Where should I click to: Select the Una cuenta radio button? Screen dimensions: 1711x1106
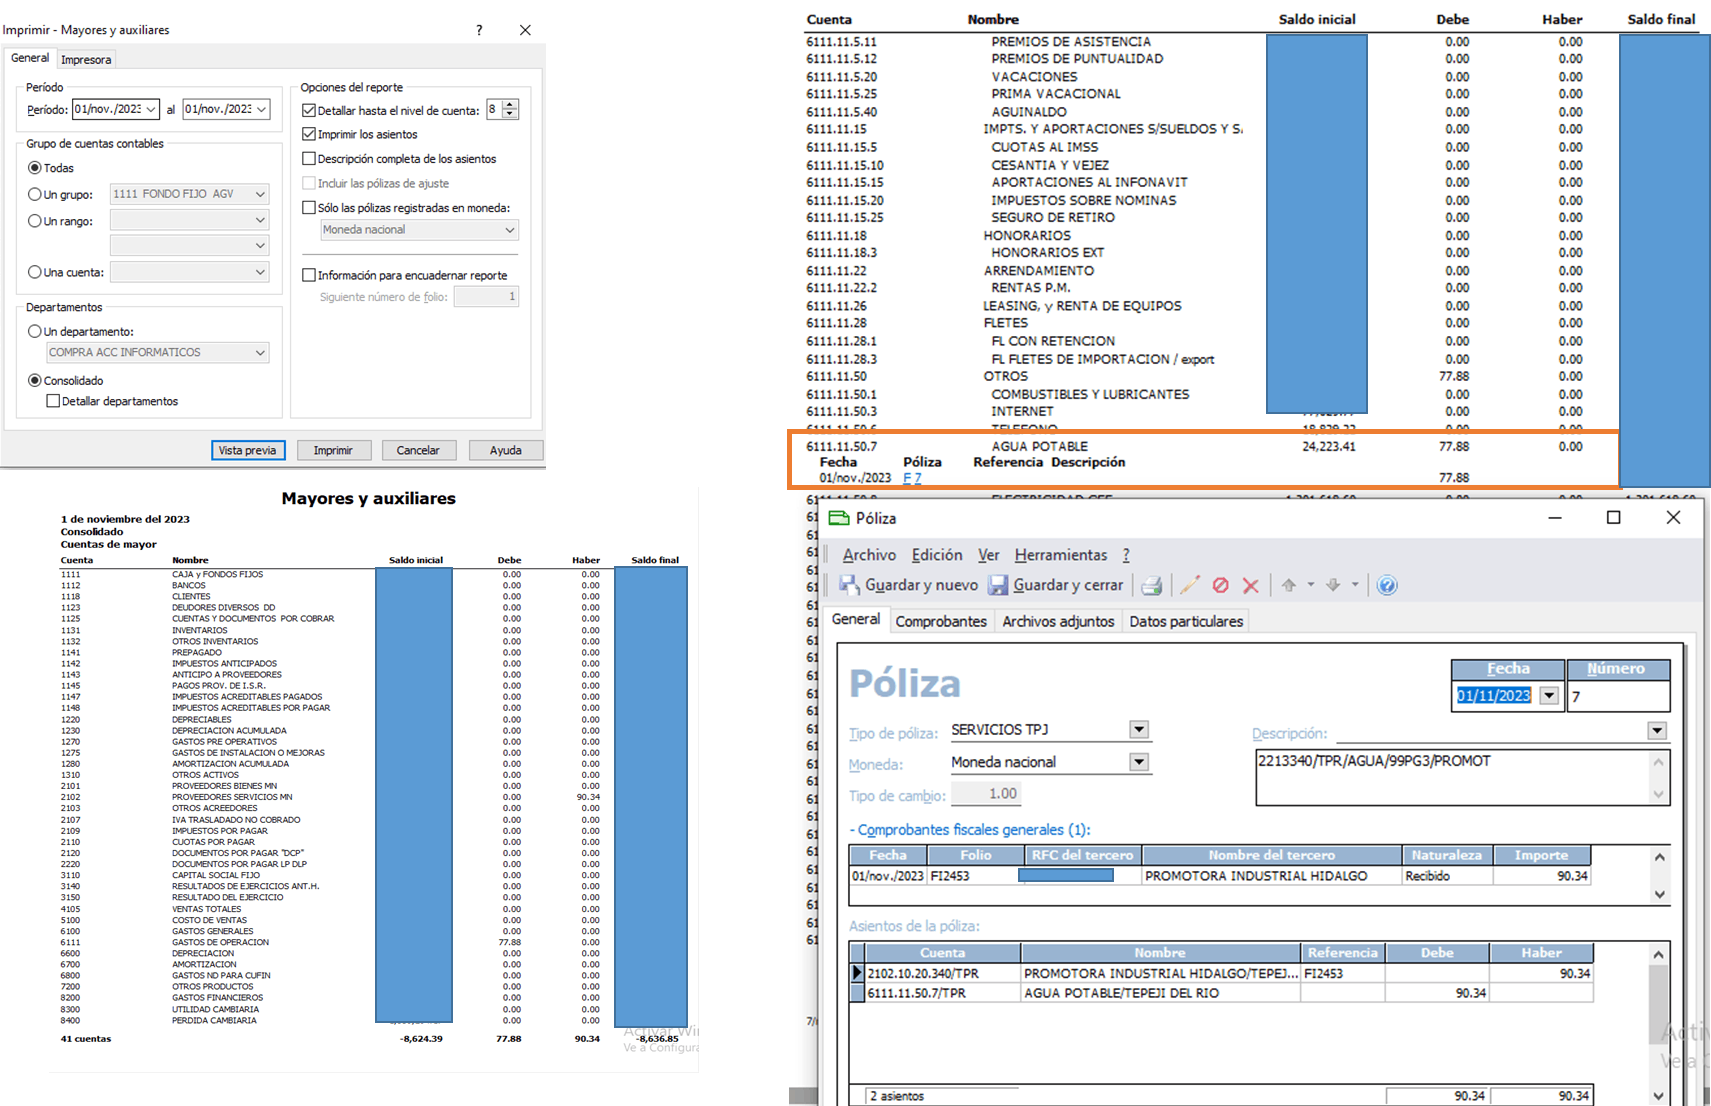[x=35, y=272]
